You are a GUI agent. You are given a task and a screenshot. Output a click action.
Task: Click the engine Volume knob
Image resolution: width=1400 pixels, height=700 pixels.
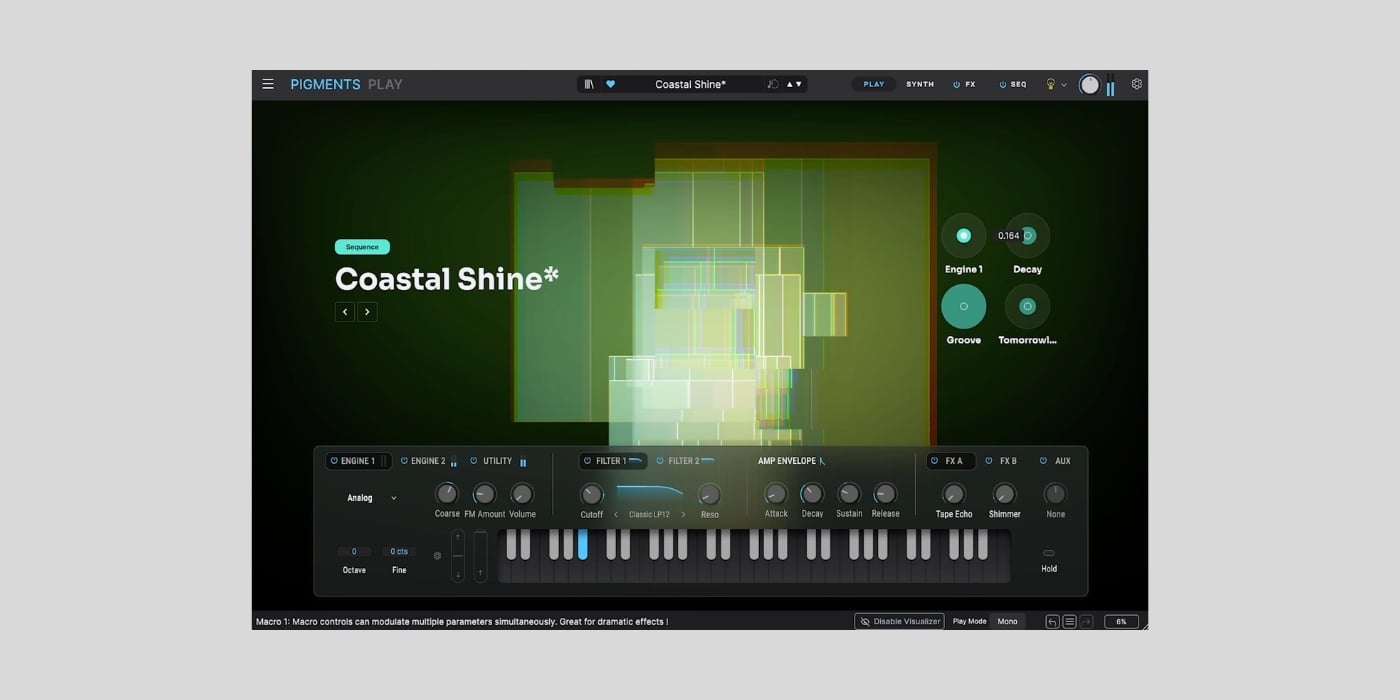pyautogui.click(x=522, y=494)
